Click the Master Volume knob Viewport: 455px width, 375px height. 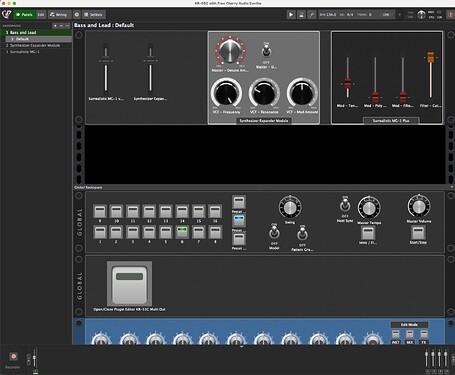[419, 206]
